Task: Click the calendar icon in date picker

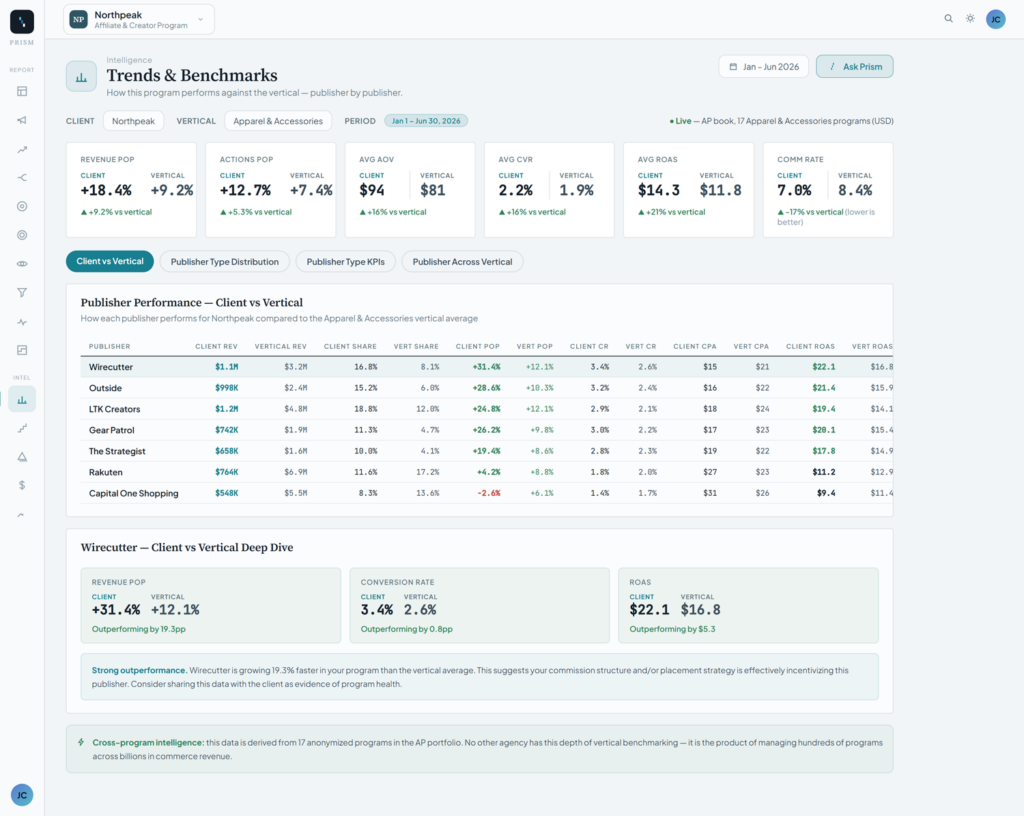Action: pyautogui.click(x=733, y=67)
